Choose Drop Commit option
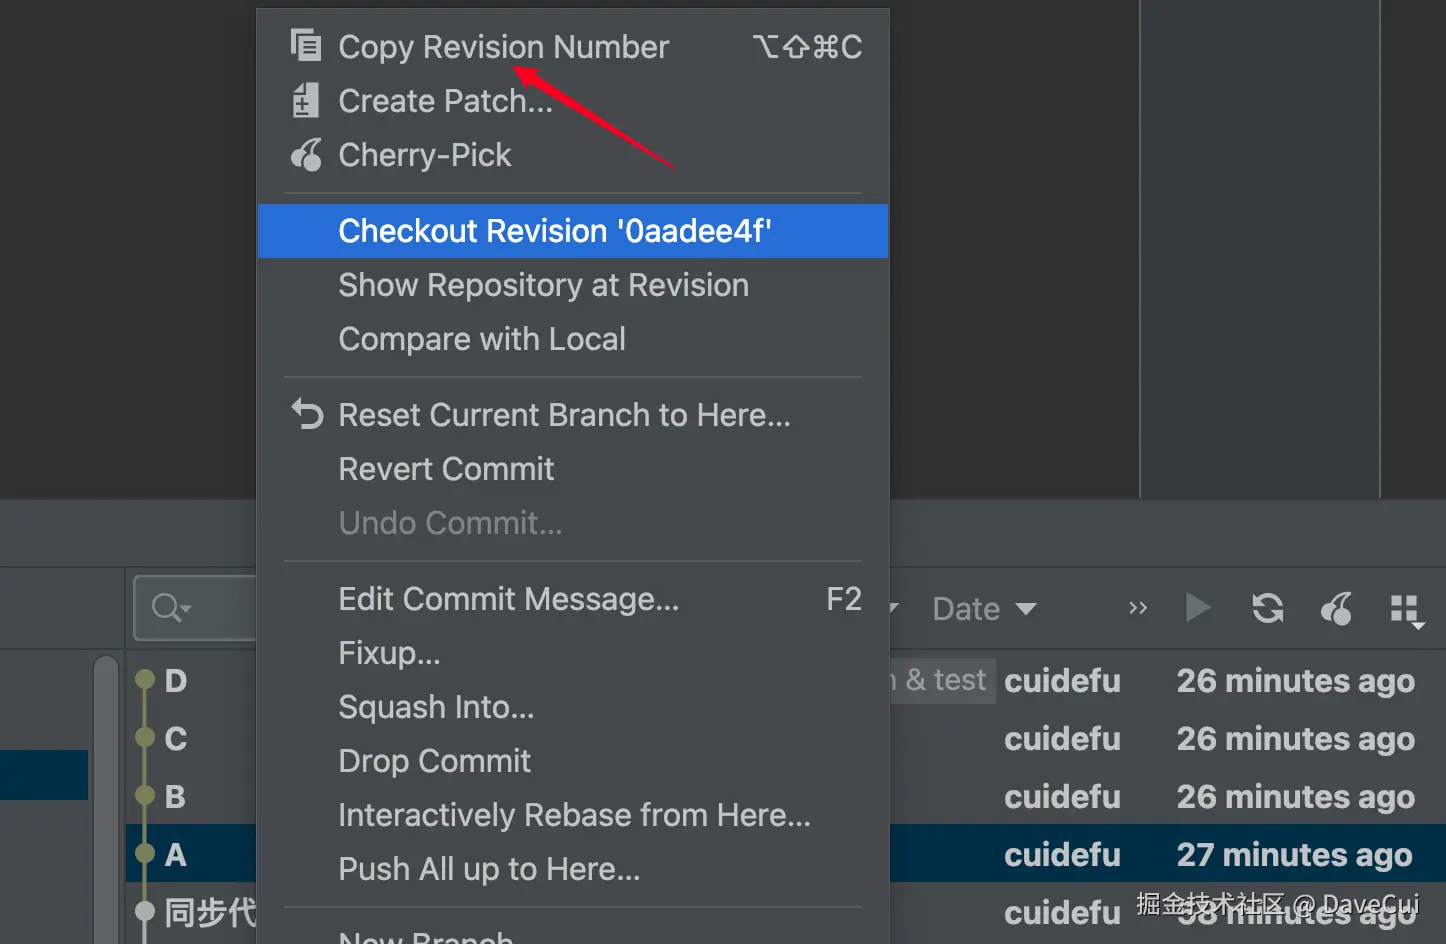This screenshot has height=944, width=1446. (434, 761)
